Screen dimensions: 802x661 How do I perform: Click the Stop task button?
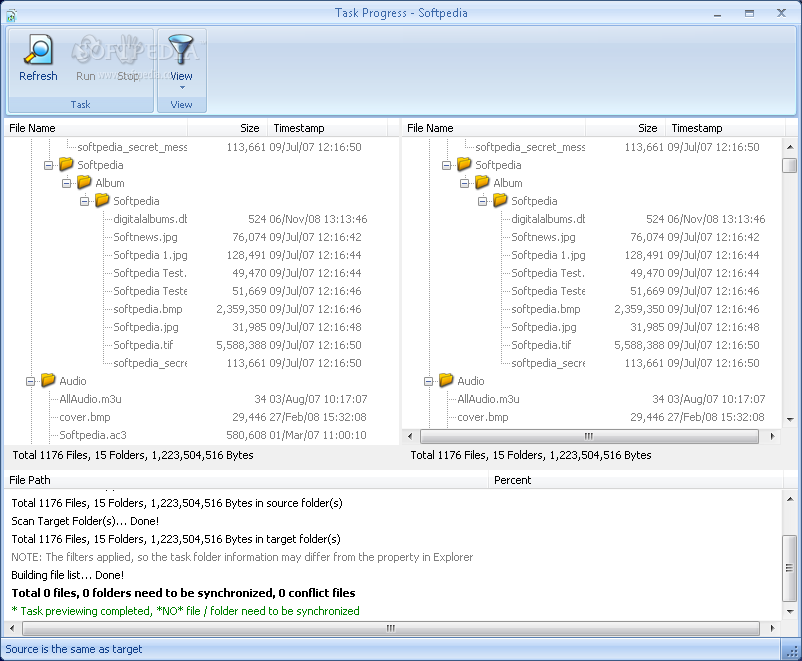pos(128,56)
